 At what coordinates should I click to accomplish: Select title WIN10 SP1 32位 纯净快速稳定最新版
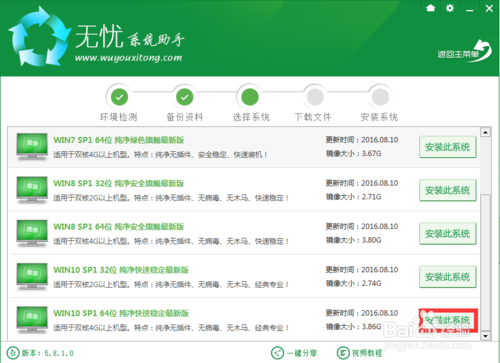coord(121,270)
